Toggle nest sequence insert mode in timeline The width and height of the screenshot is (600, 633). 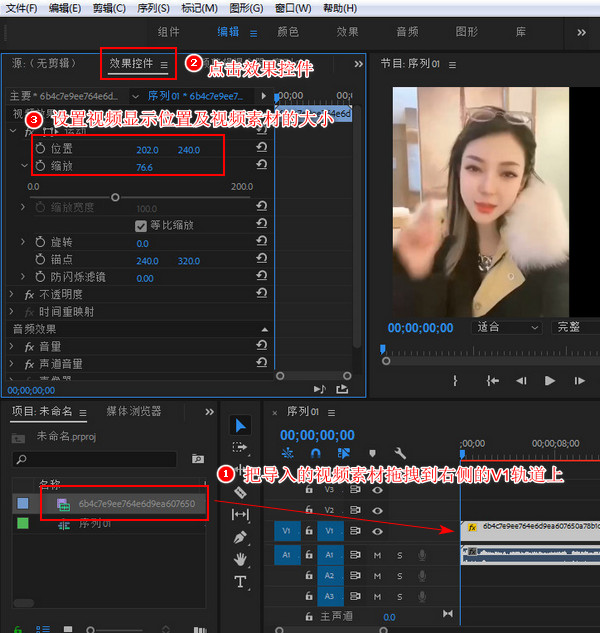point(287,453)
